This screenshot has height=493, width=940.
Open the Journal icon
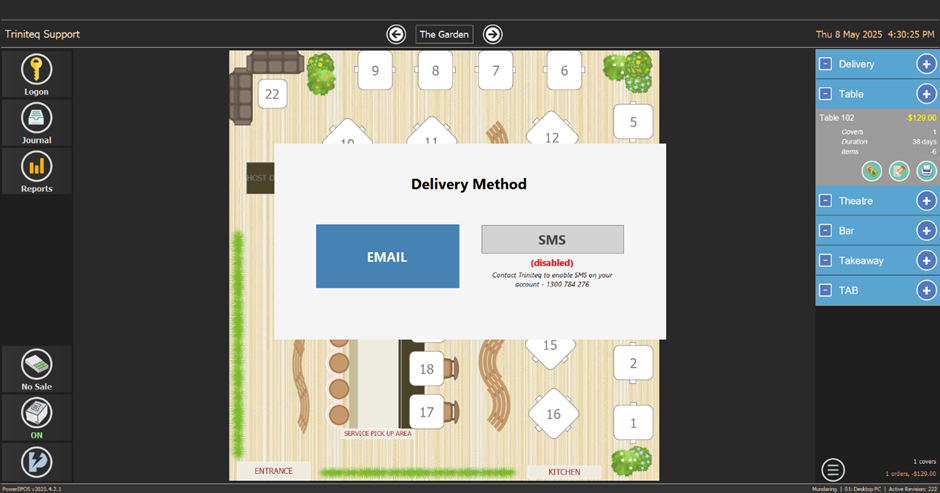(x=37, y=118)
